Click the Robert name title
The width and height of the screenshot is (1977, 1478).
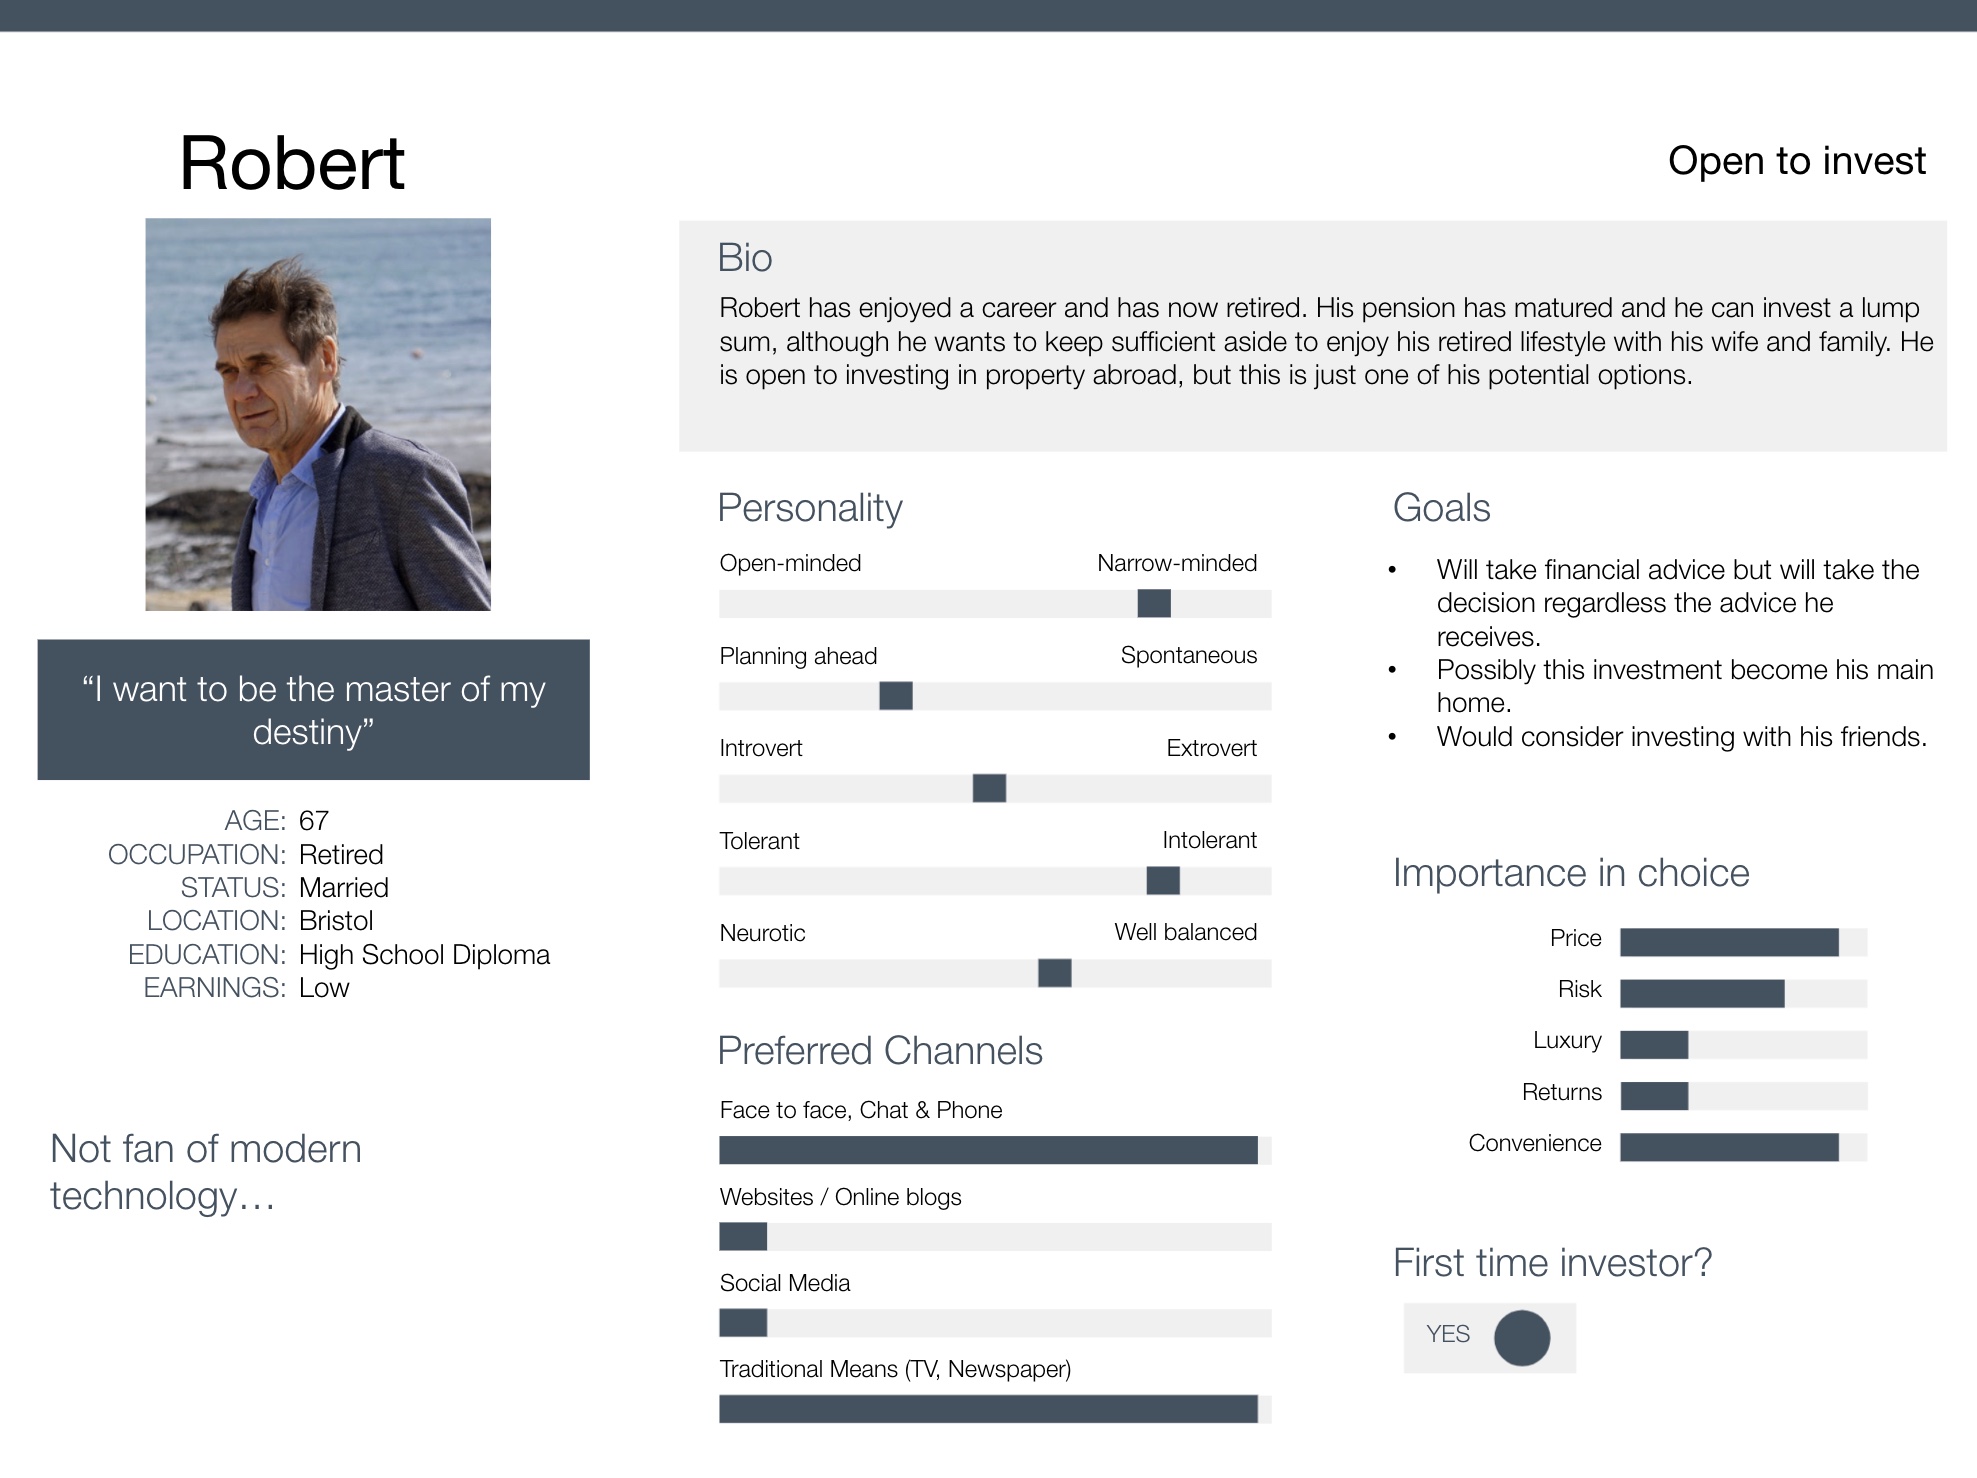pos(292,163)
